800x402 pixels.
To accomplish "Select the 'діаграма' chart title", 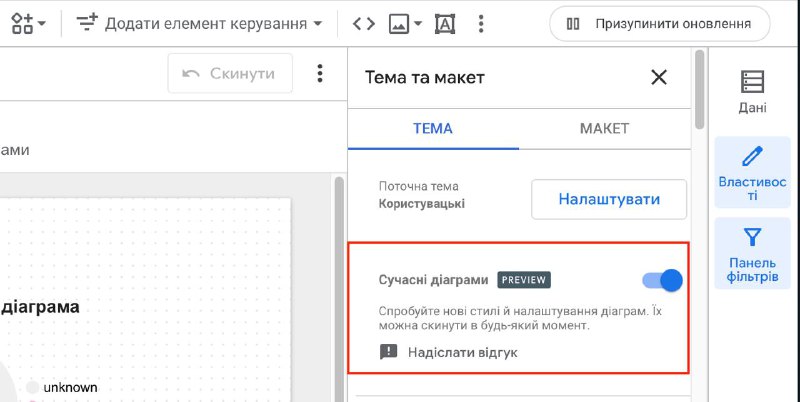I will [40, 307].
